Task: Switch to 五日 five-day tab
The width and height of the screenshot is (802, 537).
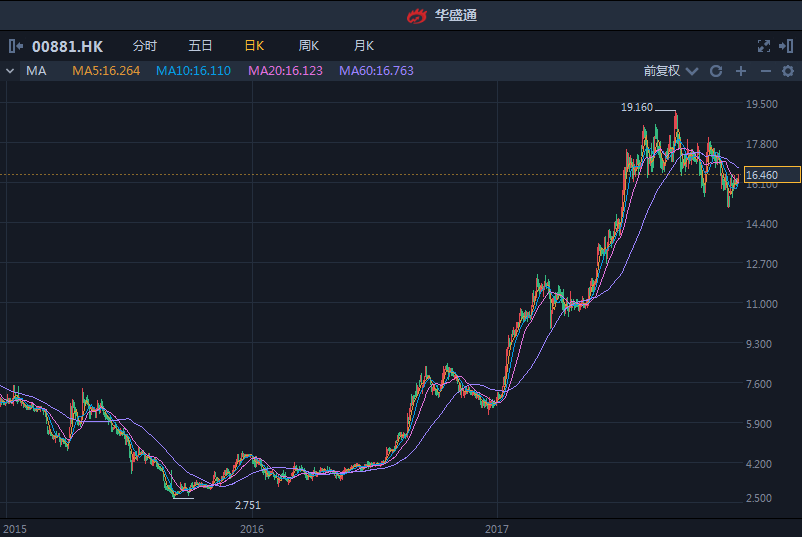Action: pos(200,46)
